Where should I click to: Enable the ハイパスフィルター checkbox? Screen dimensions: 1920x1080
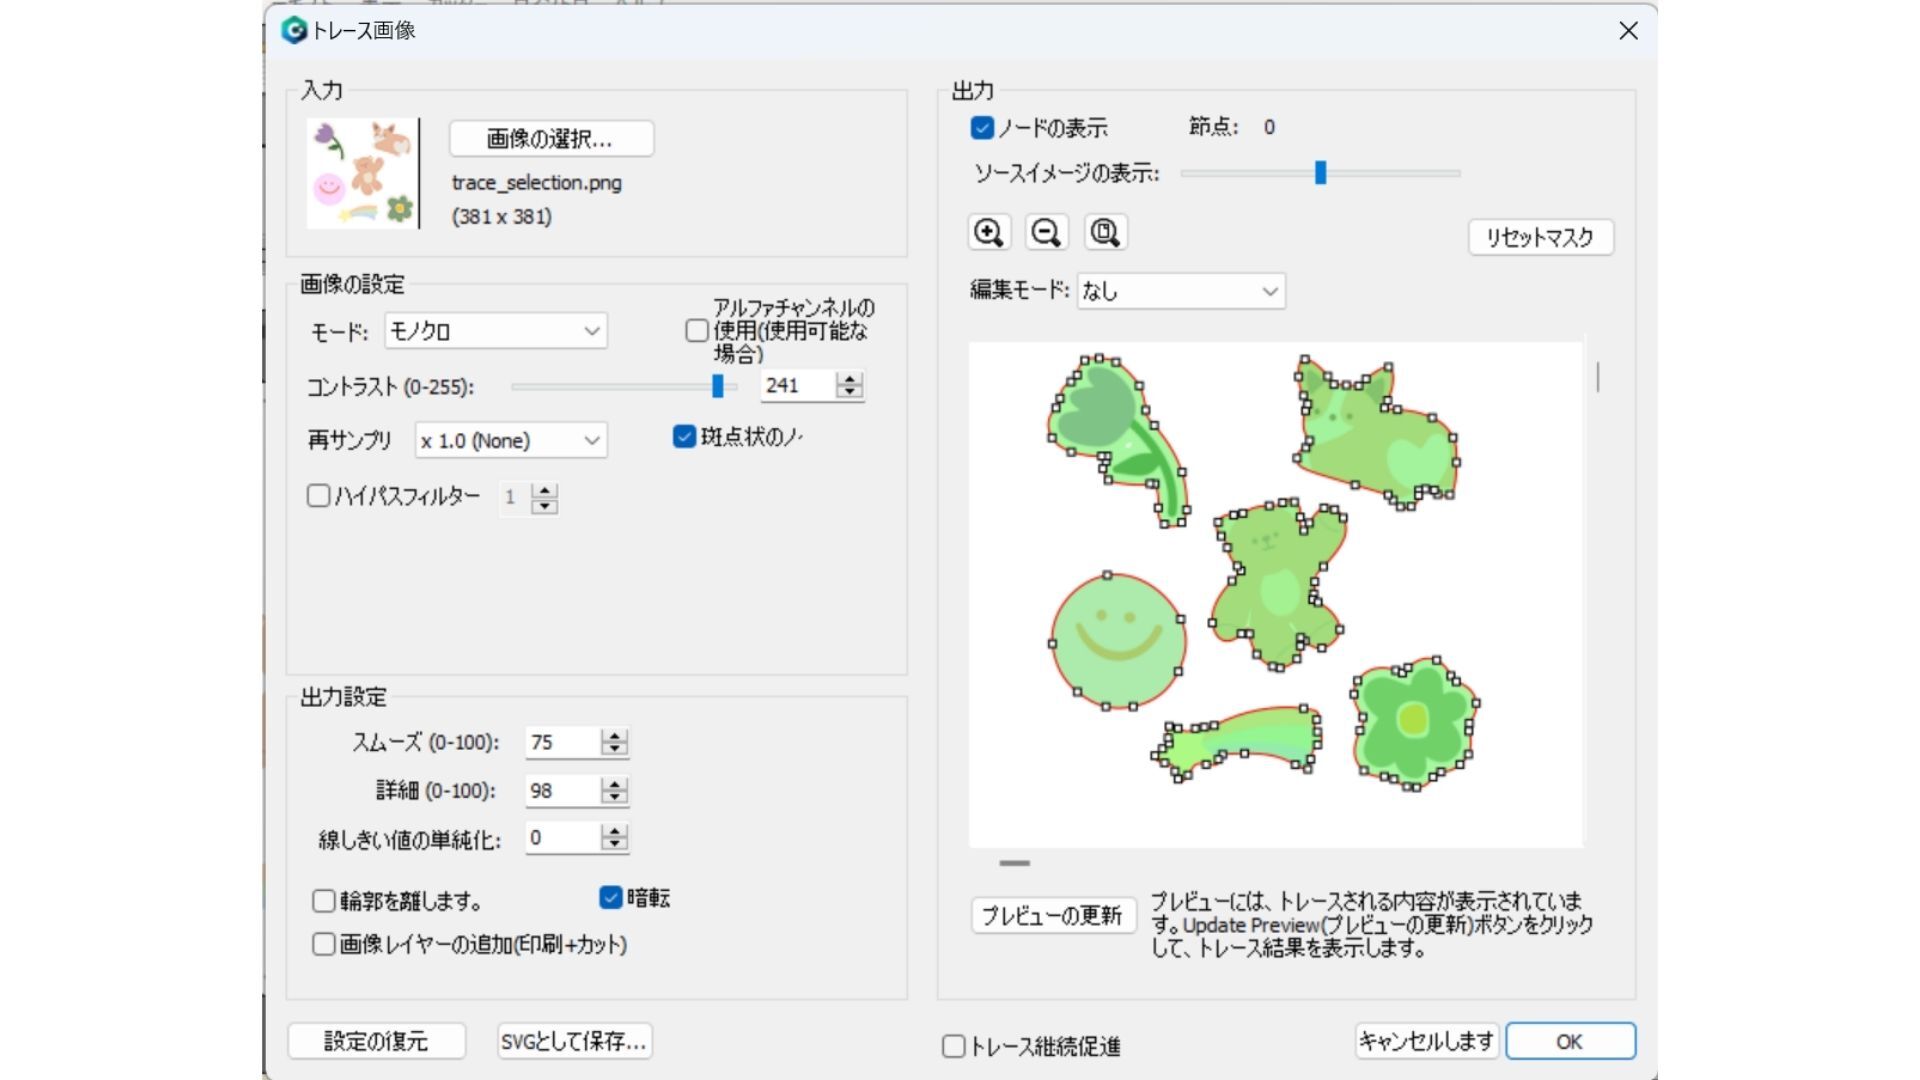click(318, 495)
